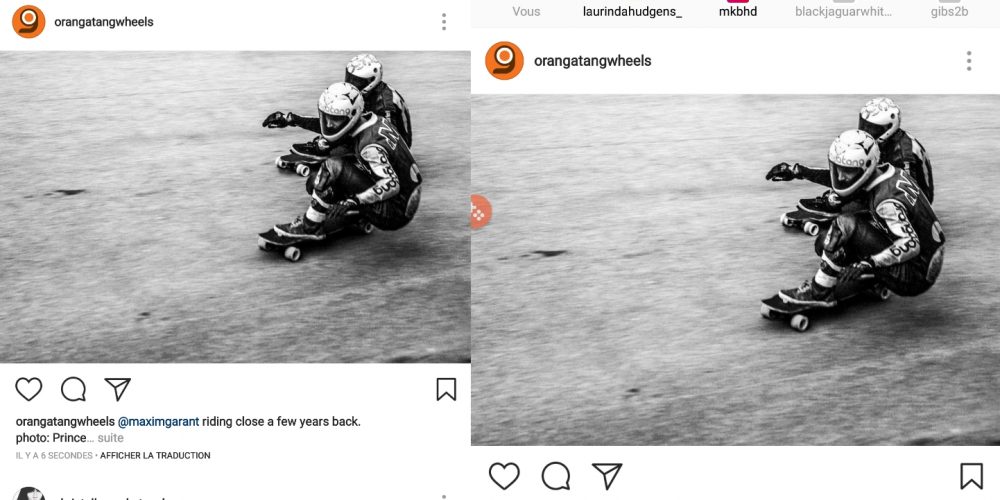Viewport: 1000px width, 500px height.
Task: Open orangatangwheels avatar on right post
Action: click(x=504, y=61)
